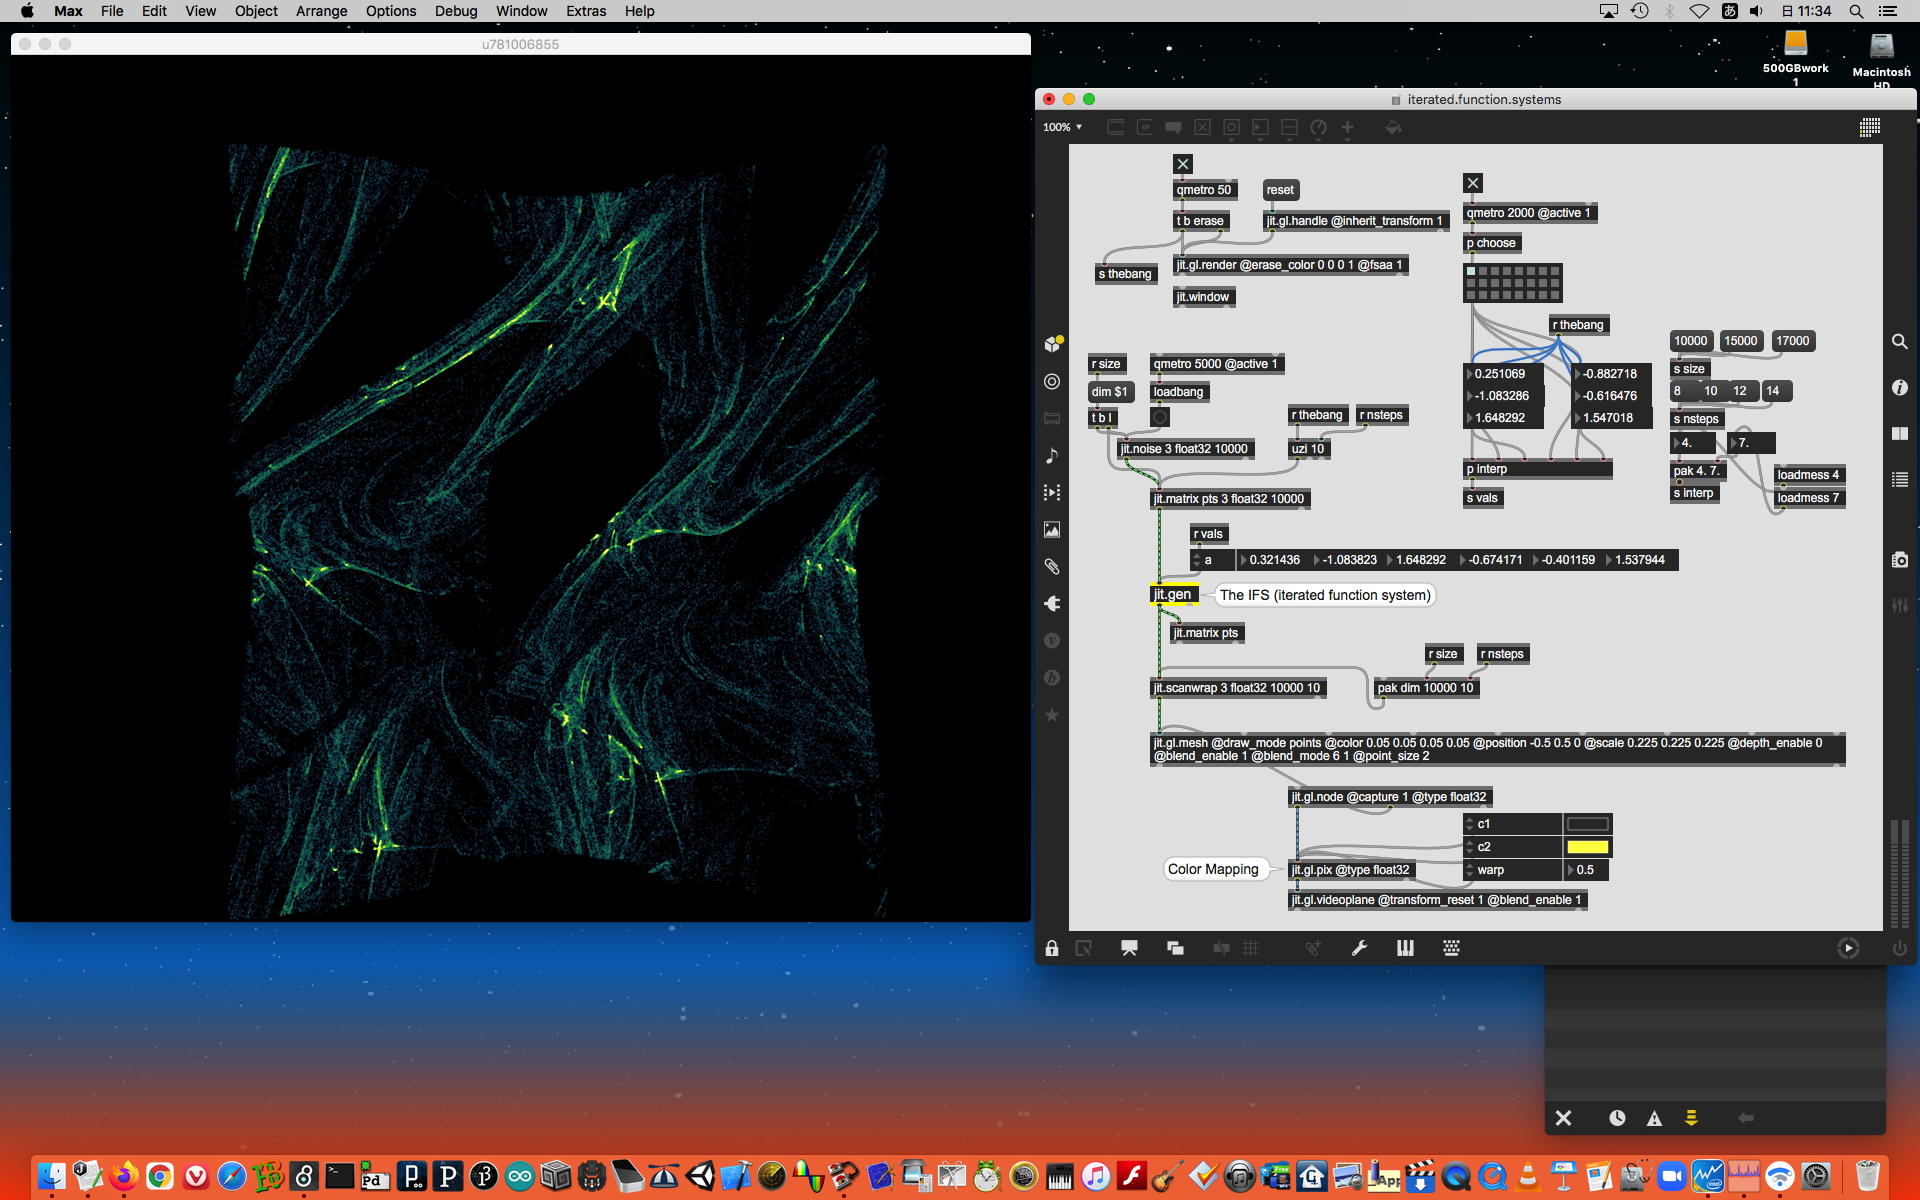Open the 100% zoom dropdown
Viewport: 1920px width, 1200px height.
click(x=1063, y=127)
